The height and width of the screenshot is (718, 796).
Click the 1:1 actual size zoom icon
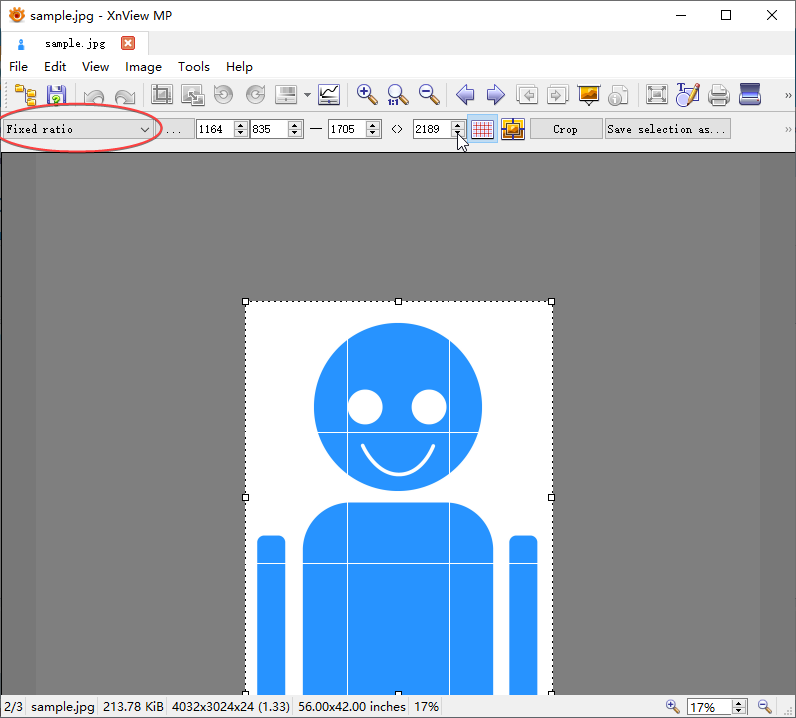398,95
